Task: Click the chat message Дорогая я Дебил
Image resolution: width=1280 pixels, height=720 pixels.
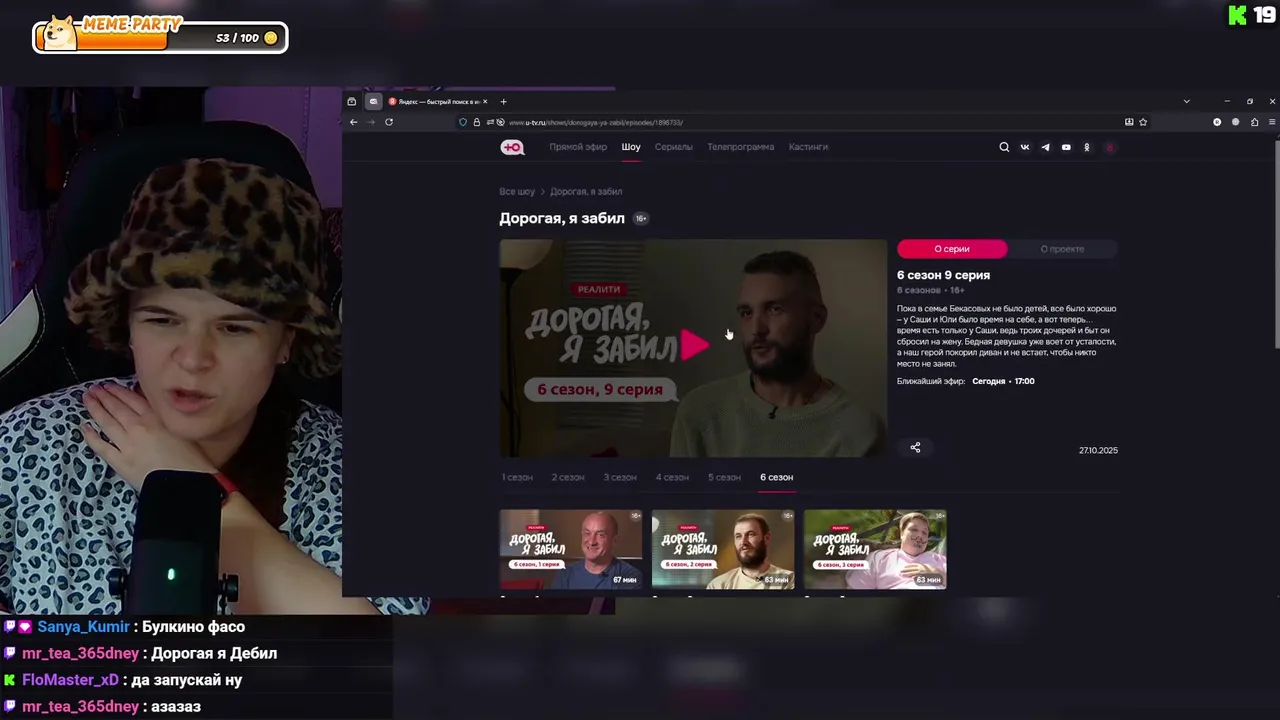Action: (x=214, y=653)
